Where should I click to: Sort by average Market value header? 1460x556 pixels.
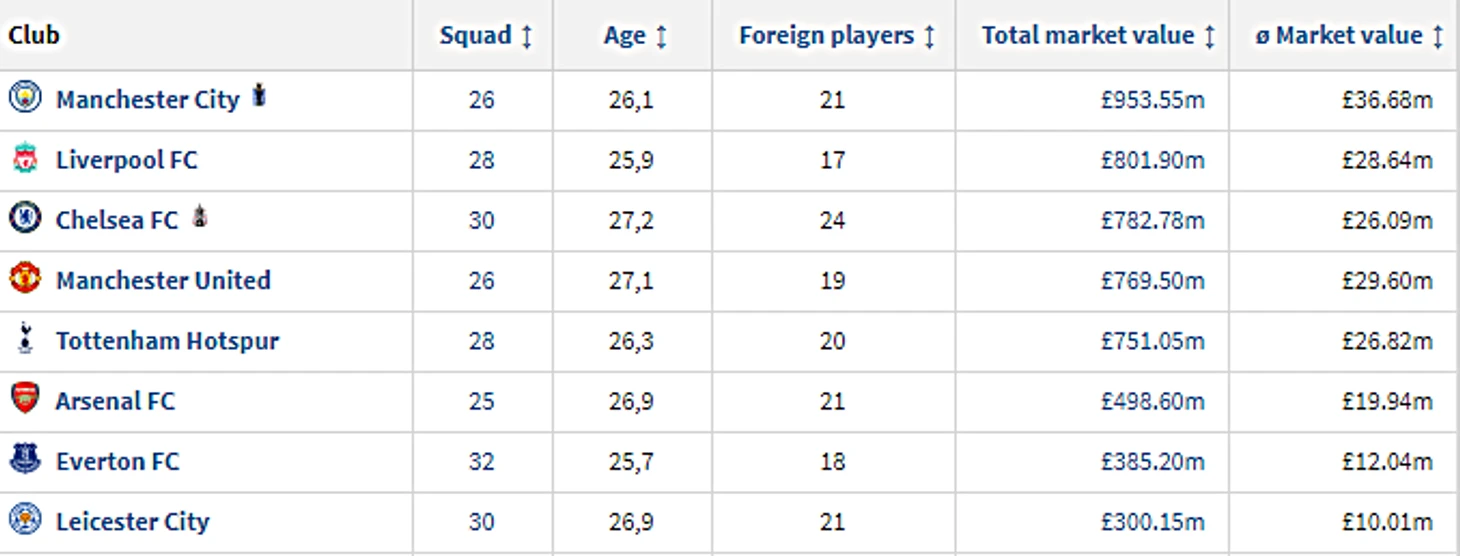point(1349,36)
